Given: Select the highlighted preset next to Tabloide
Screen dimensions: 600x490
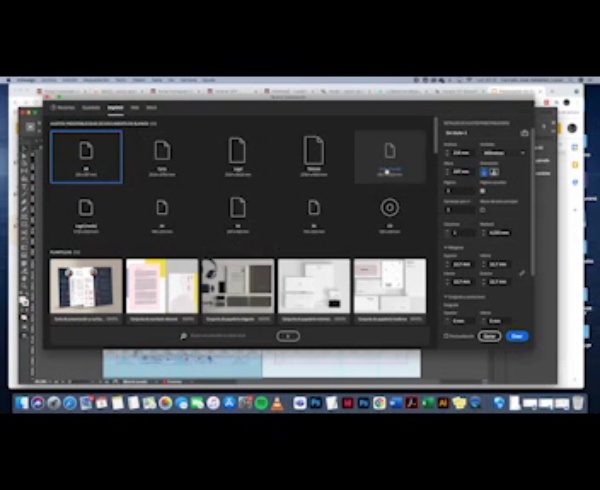Looking at the screenshot, I should pos(390,157).
